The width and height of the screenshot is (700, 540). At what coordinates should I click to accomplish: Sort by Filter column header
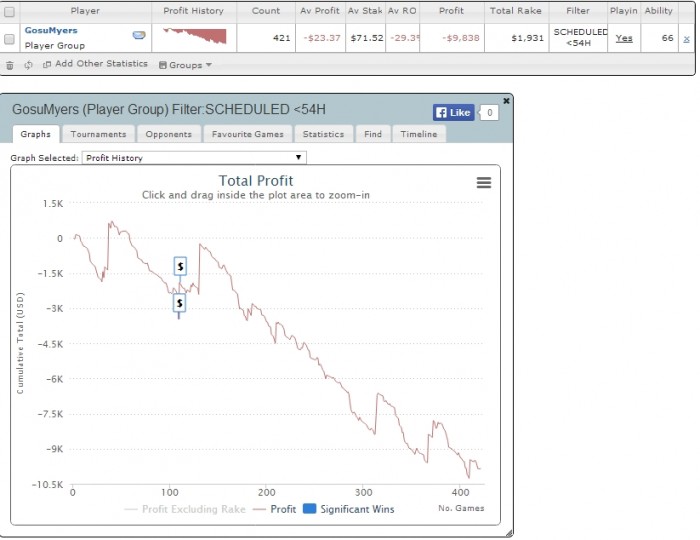[578, 11]
